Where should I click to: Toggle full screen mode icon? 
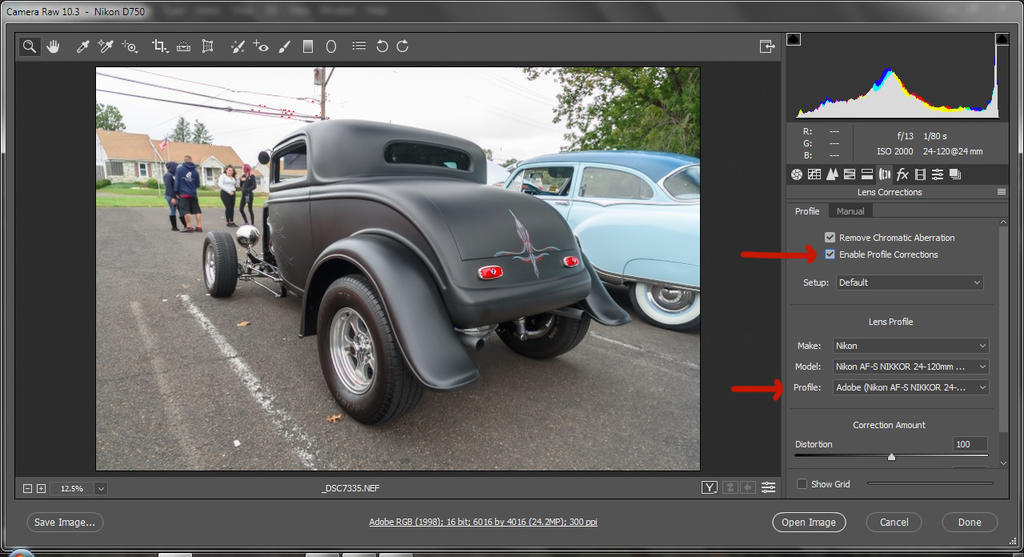(x=767, y=46)
